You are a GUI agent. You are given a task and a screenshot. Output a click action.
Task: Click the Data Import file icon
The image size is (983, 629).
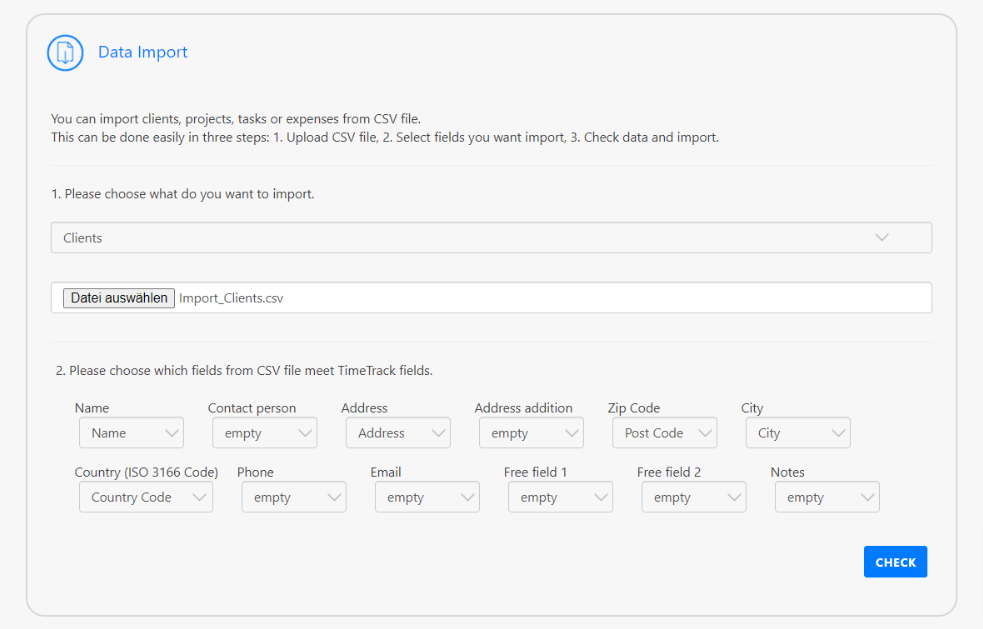pyautogui.click(x=65, y=53)
